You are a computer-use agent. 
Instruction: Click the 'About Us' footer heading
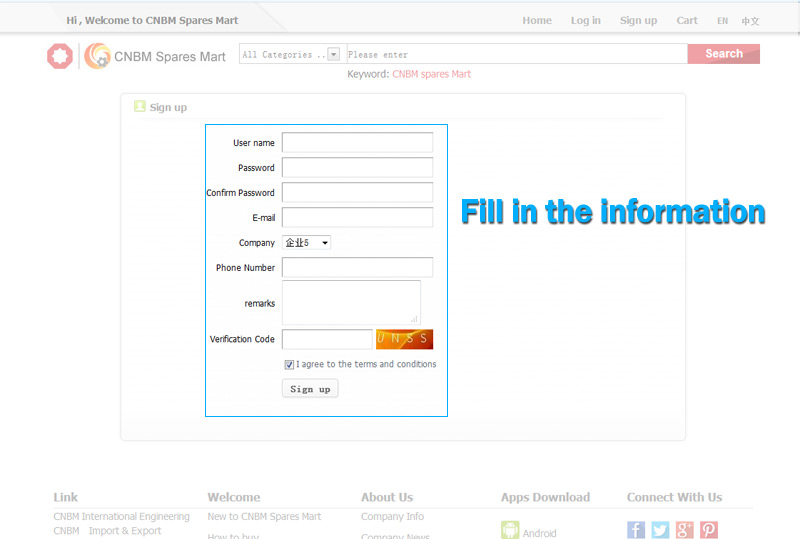tap(387, 497)
